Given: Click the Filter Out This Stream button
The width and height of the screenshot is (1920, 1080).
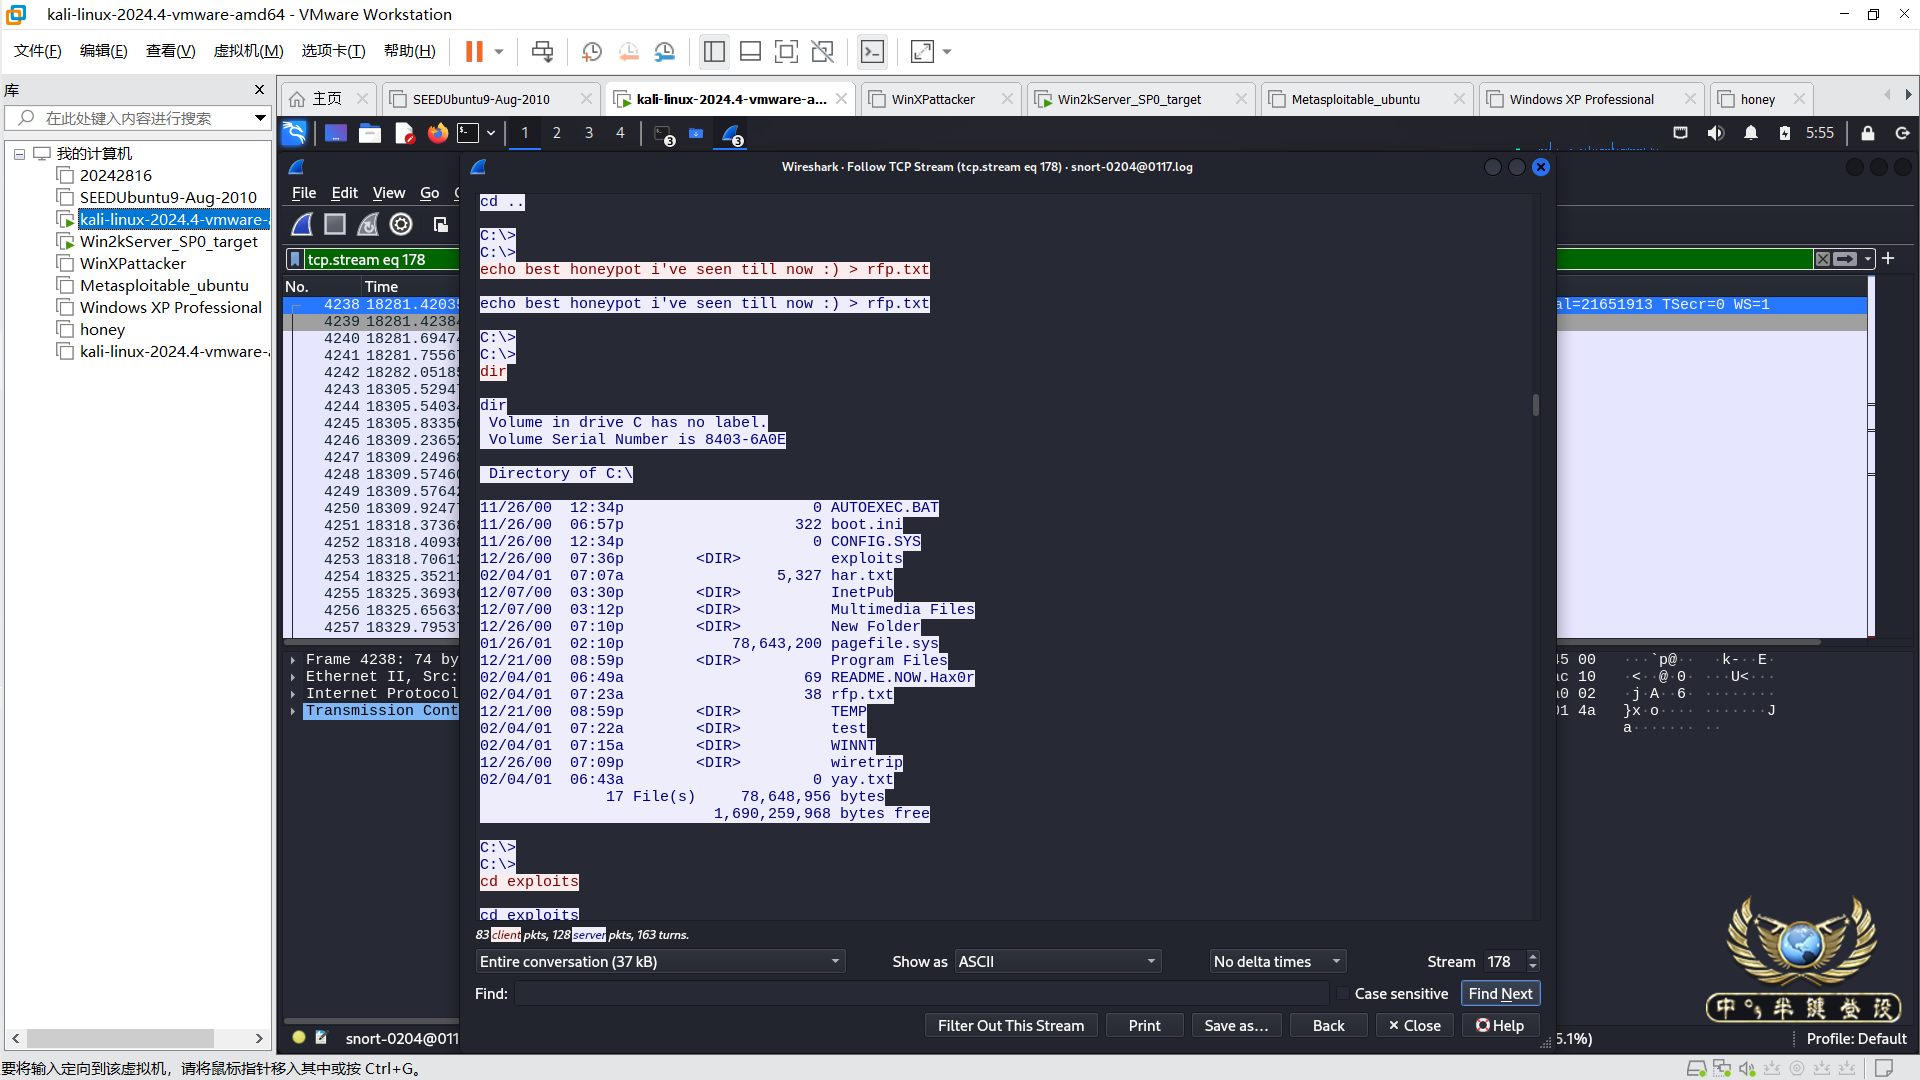Looking at the screenshot, I should (x=1010, y=1025).
